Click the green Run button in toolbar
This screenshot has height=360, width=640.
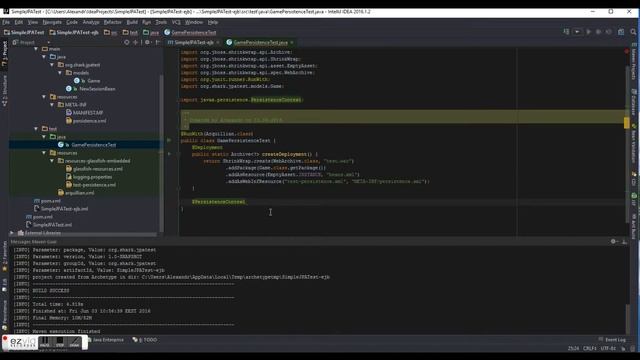(x=589, y=31)
